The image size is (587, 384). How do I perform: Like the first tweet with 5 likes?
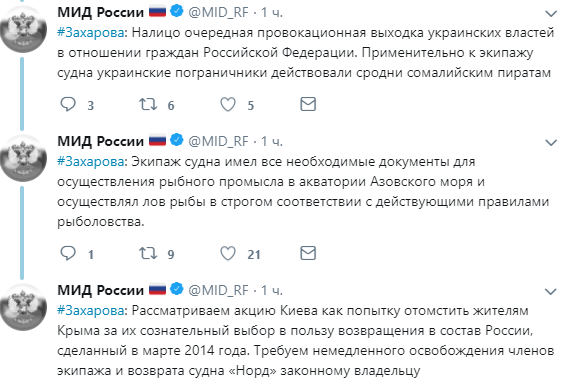pyautogui.click(x=228, y=104)
